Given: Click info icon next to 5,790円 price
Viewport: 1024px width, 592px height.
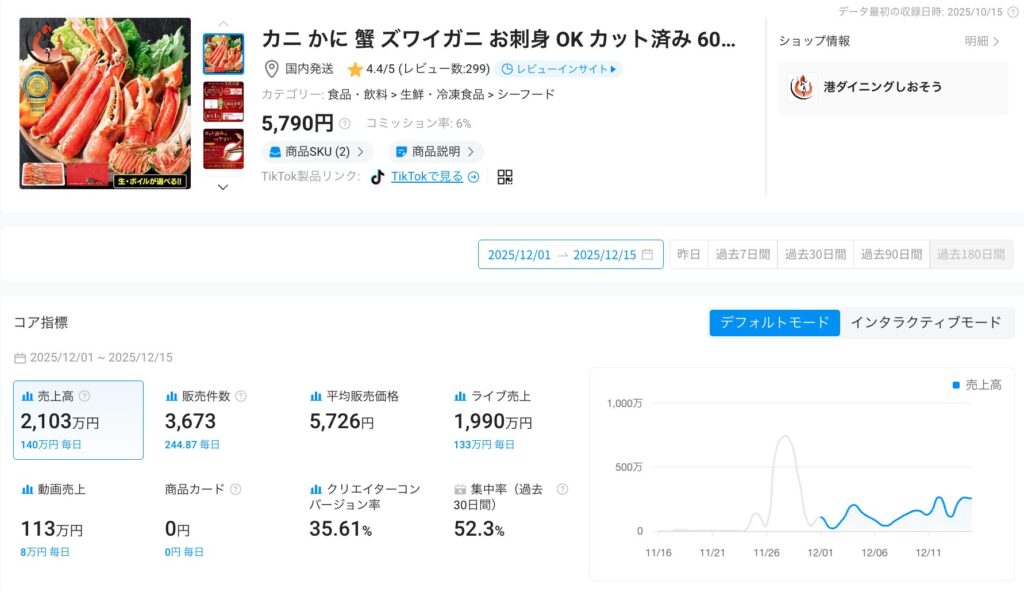Looking at the screenshot, I should [x=345, y=124].
